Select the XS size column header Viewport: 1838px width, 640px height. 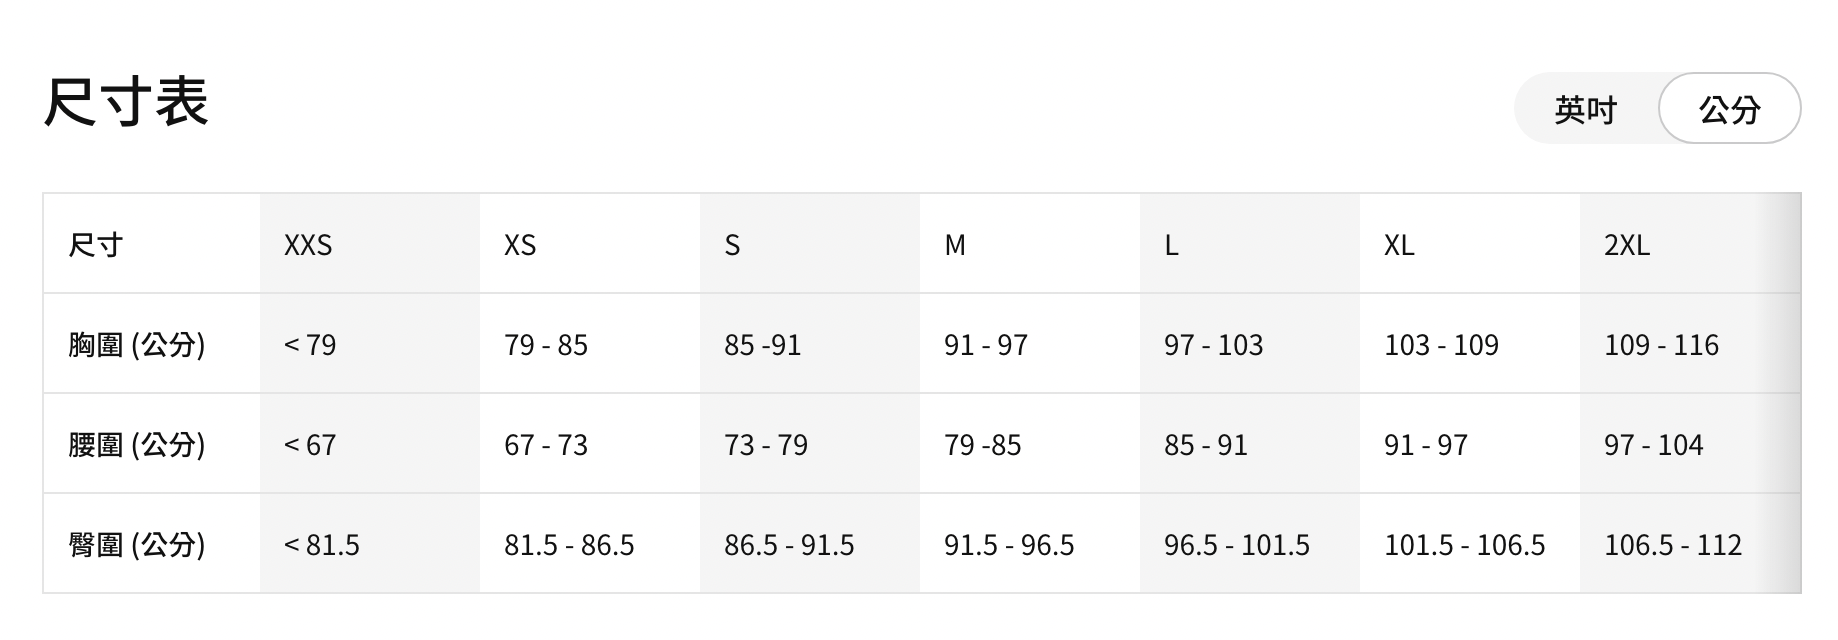(520, 245)
